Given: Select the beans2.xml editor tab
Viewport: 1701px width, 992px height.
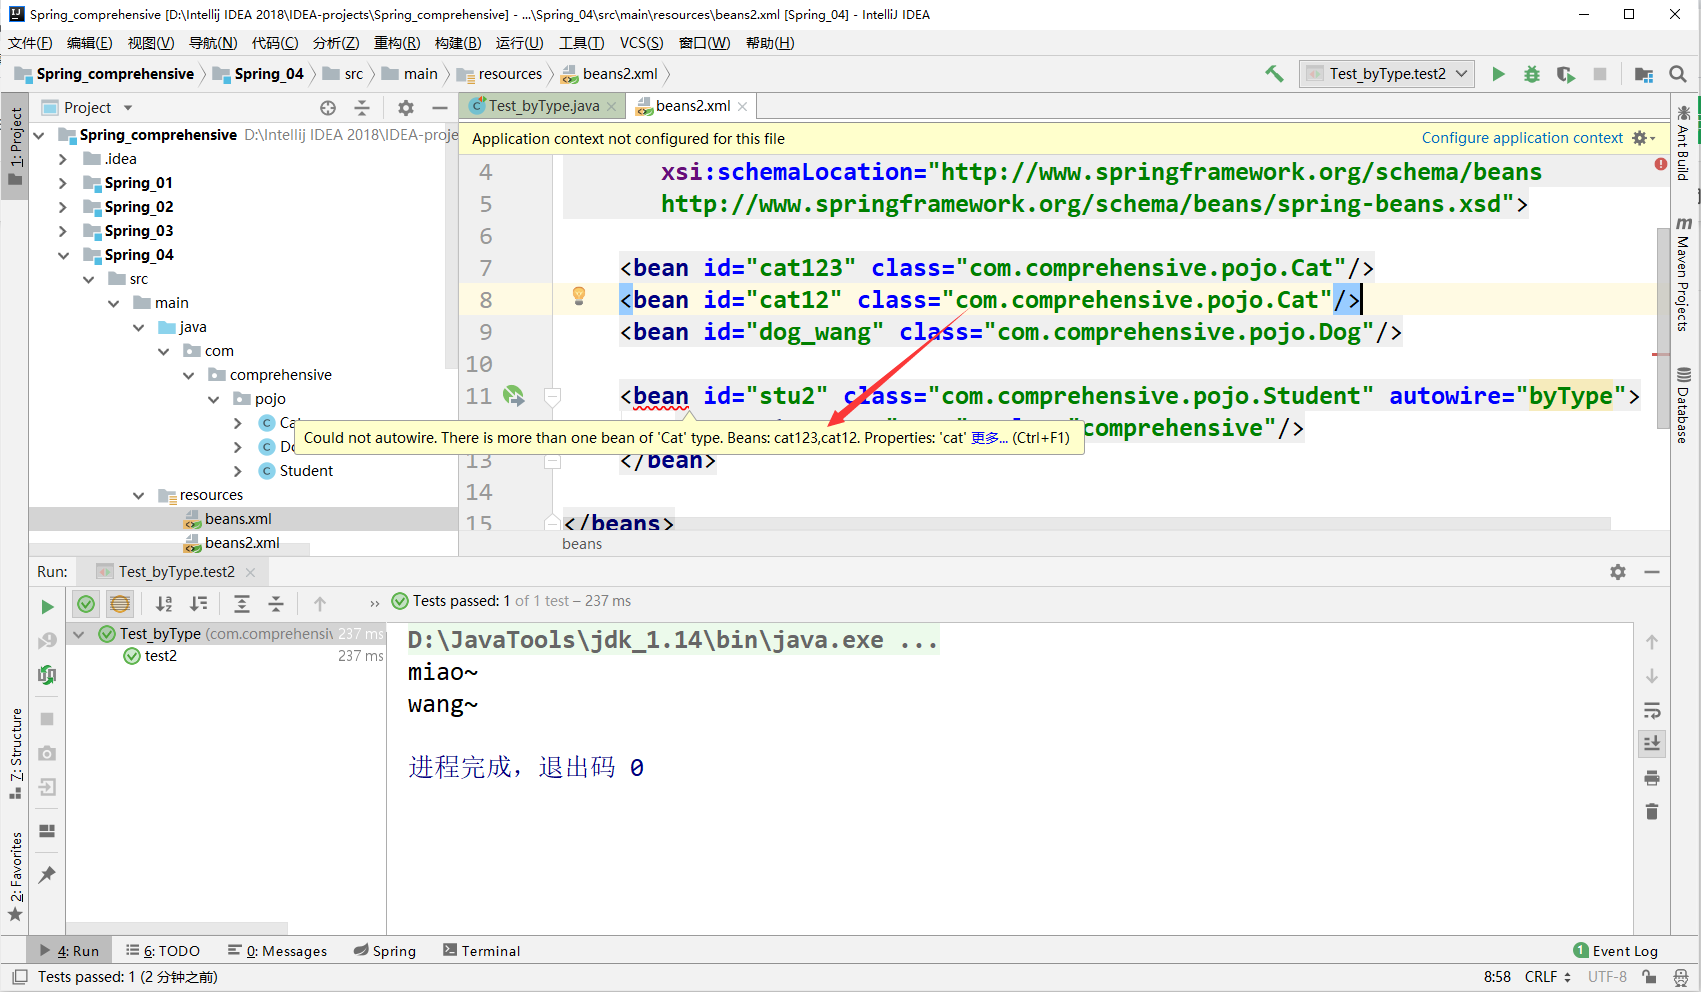Looking at the screenshot, I should tap(692, 106).
